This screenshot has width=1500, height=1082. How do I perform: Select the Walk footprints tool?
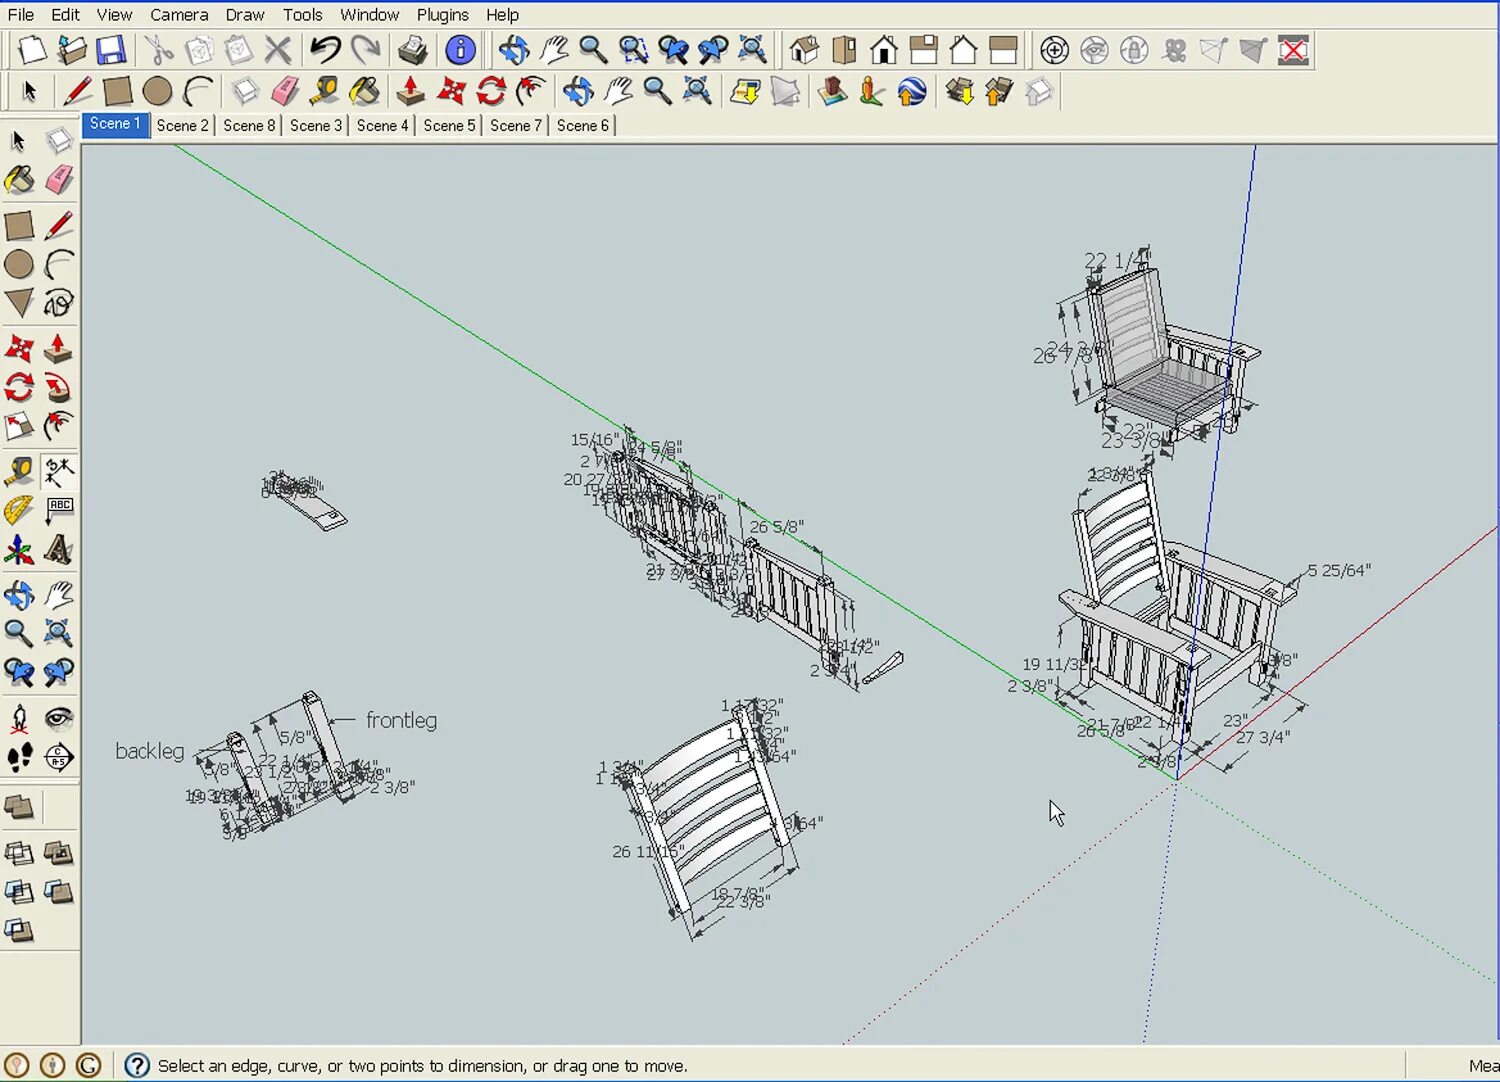(x=19, y=757)
